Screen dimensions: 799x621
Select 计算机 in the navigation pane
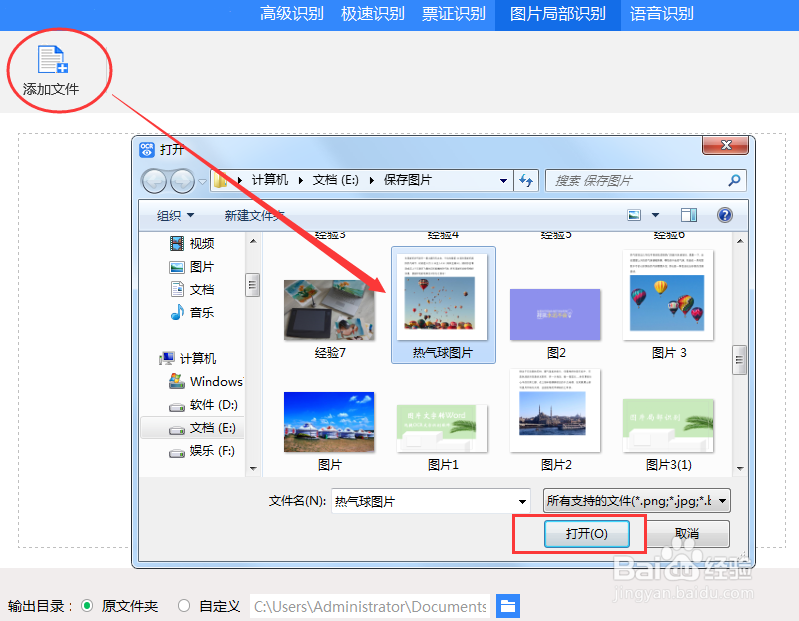[188, 359]
